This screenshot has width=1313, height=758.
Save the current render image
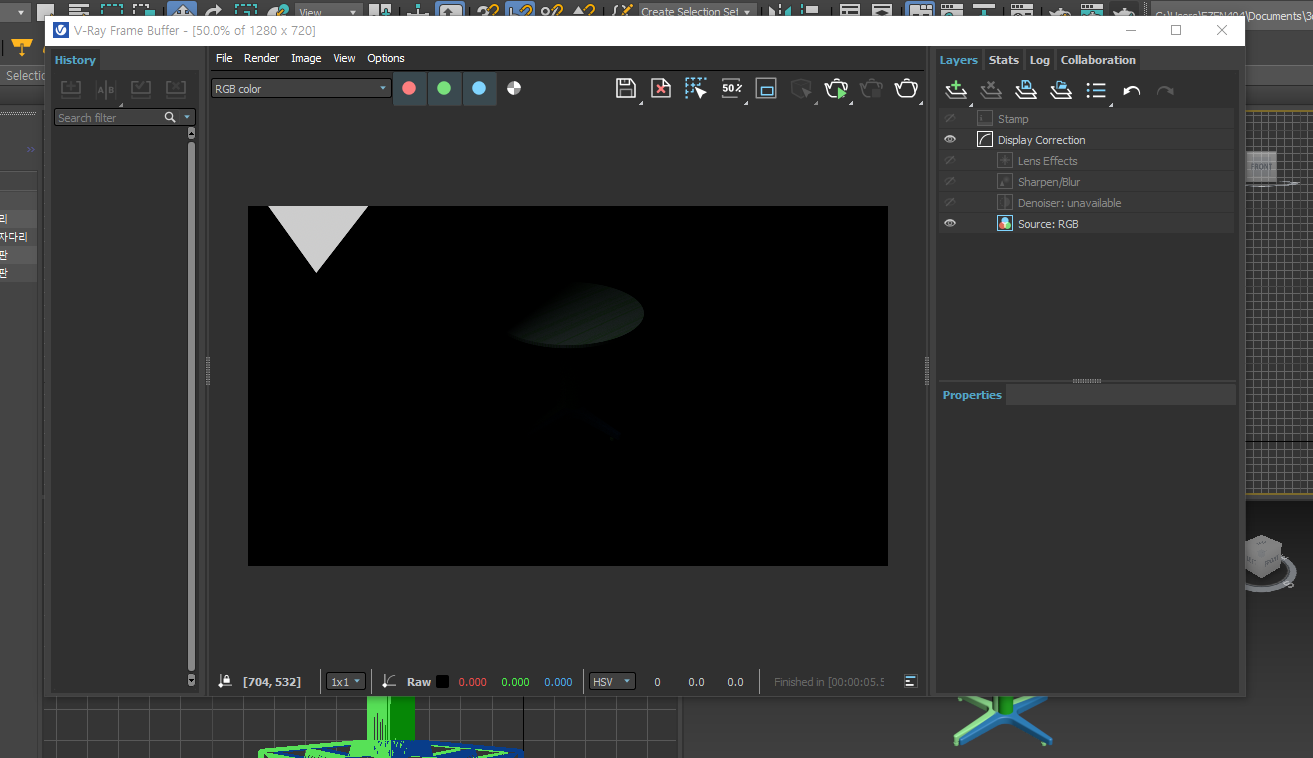coord(625,88)
